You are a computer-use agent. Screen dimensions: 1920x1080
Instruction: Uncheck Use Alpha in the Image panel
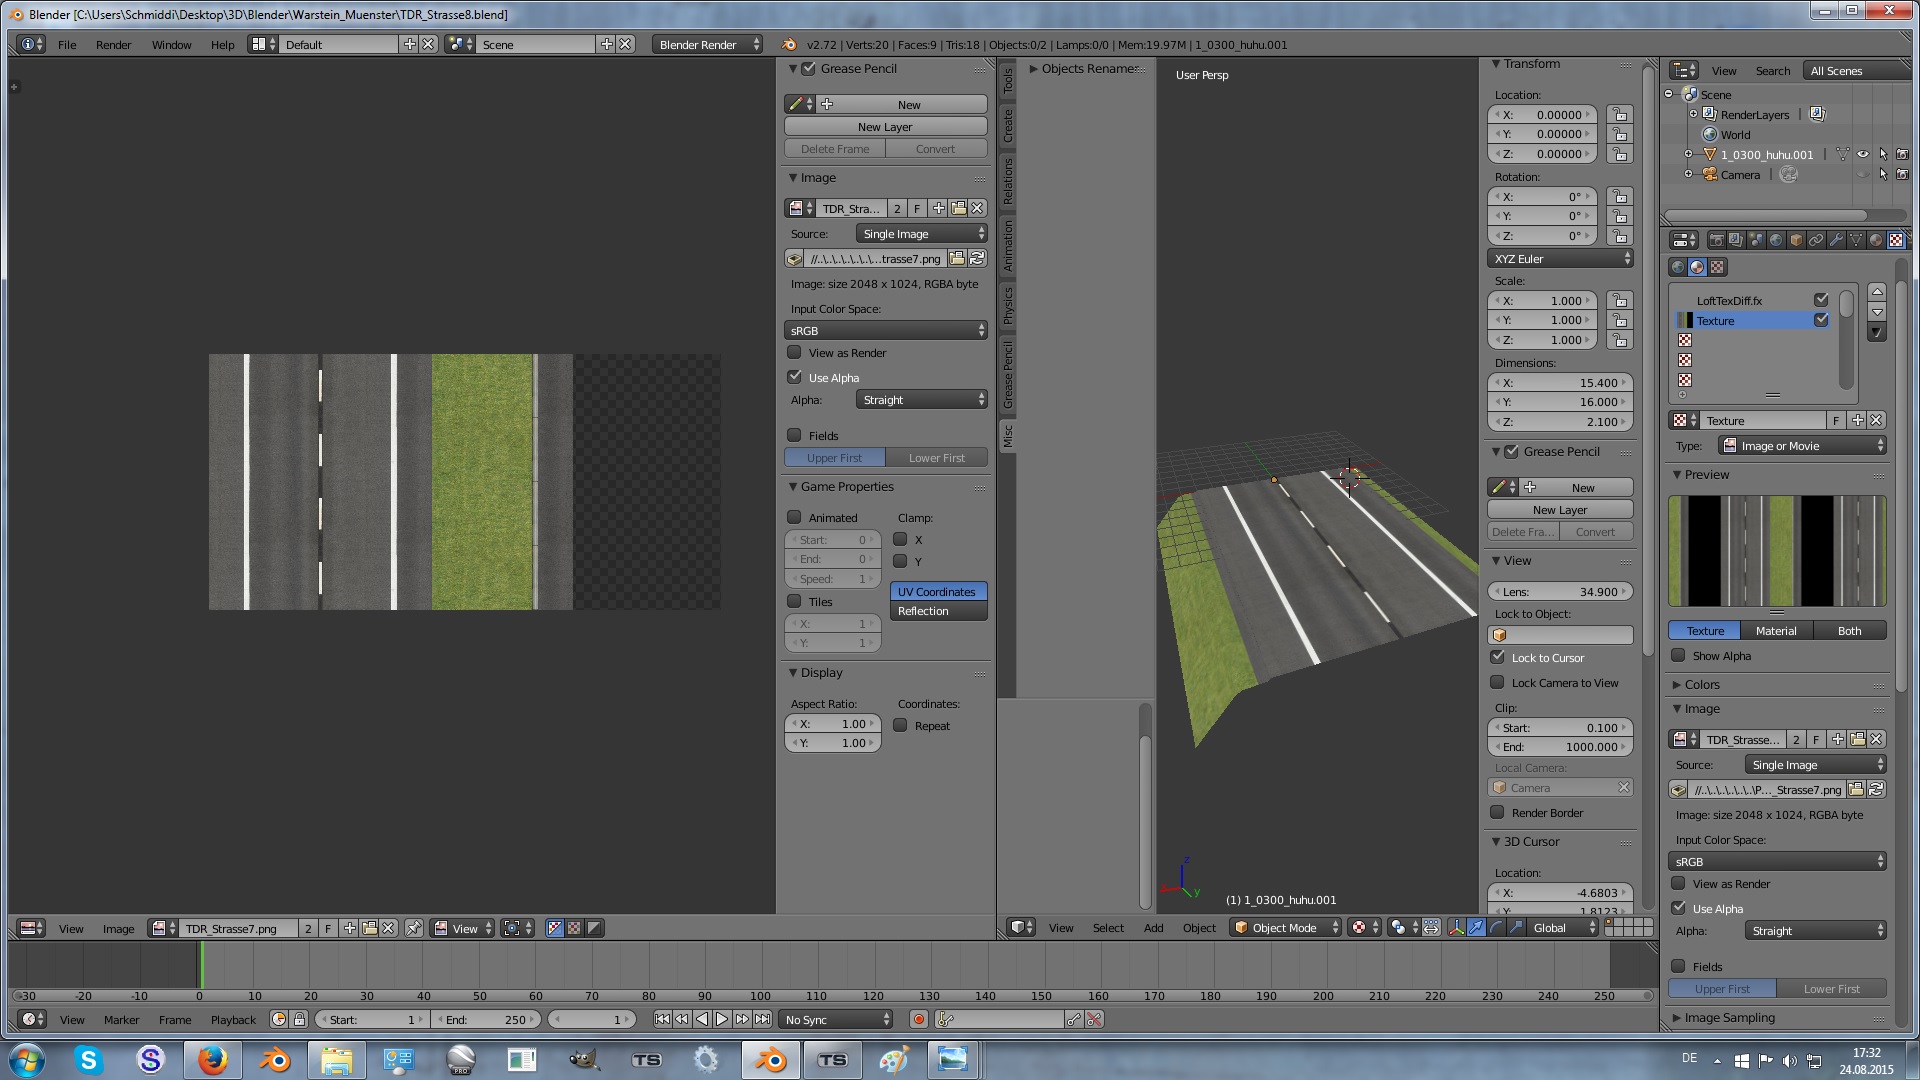tap(795, 377)
